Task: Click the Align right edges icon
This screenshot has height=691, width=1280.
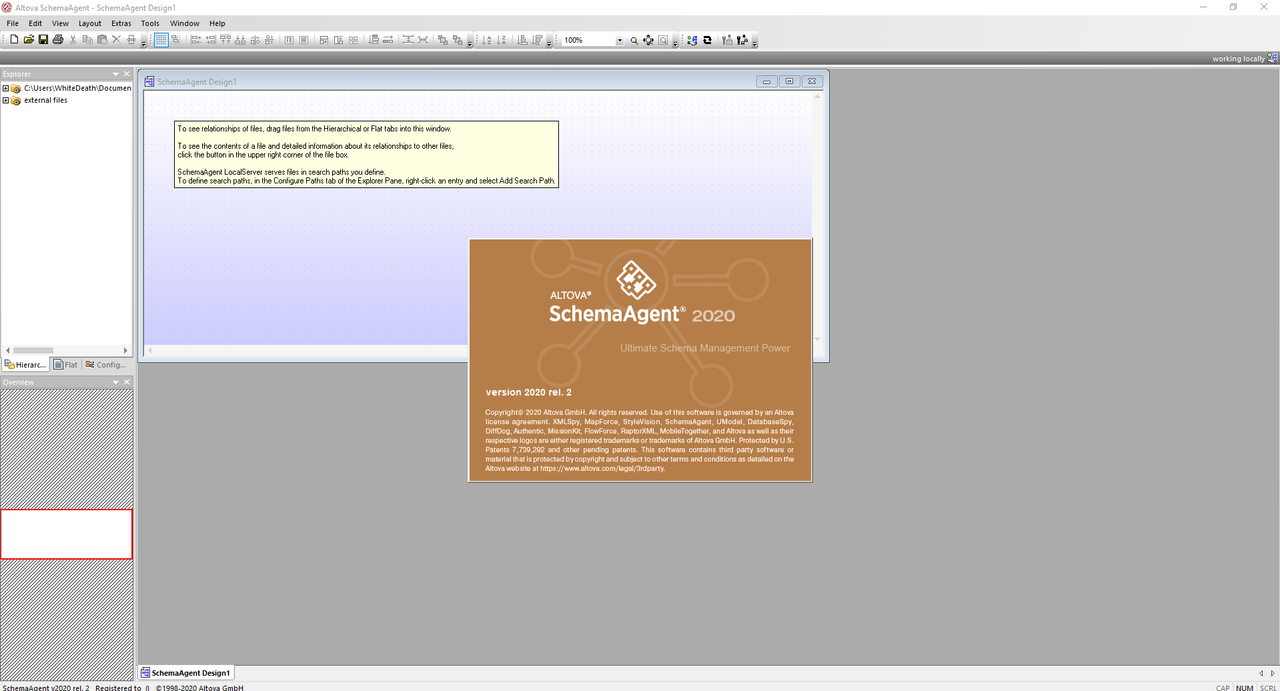Action: point(211,40)
